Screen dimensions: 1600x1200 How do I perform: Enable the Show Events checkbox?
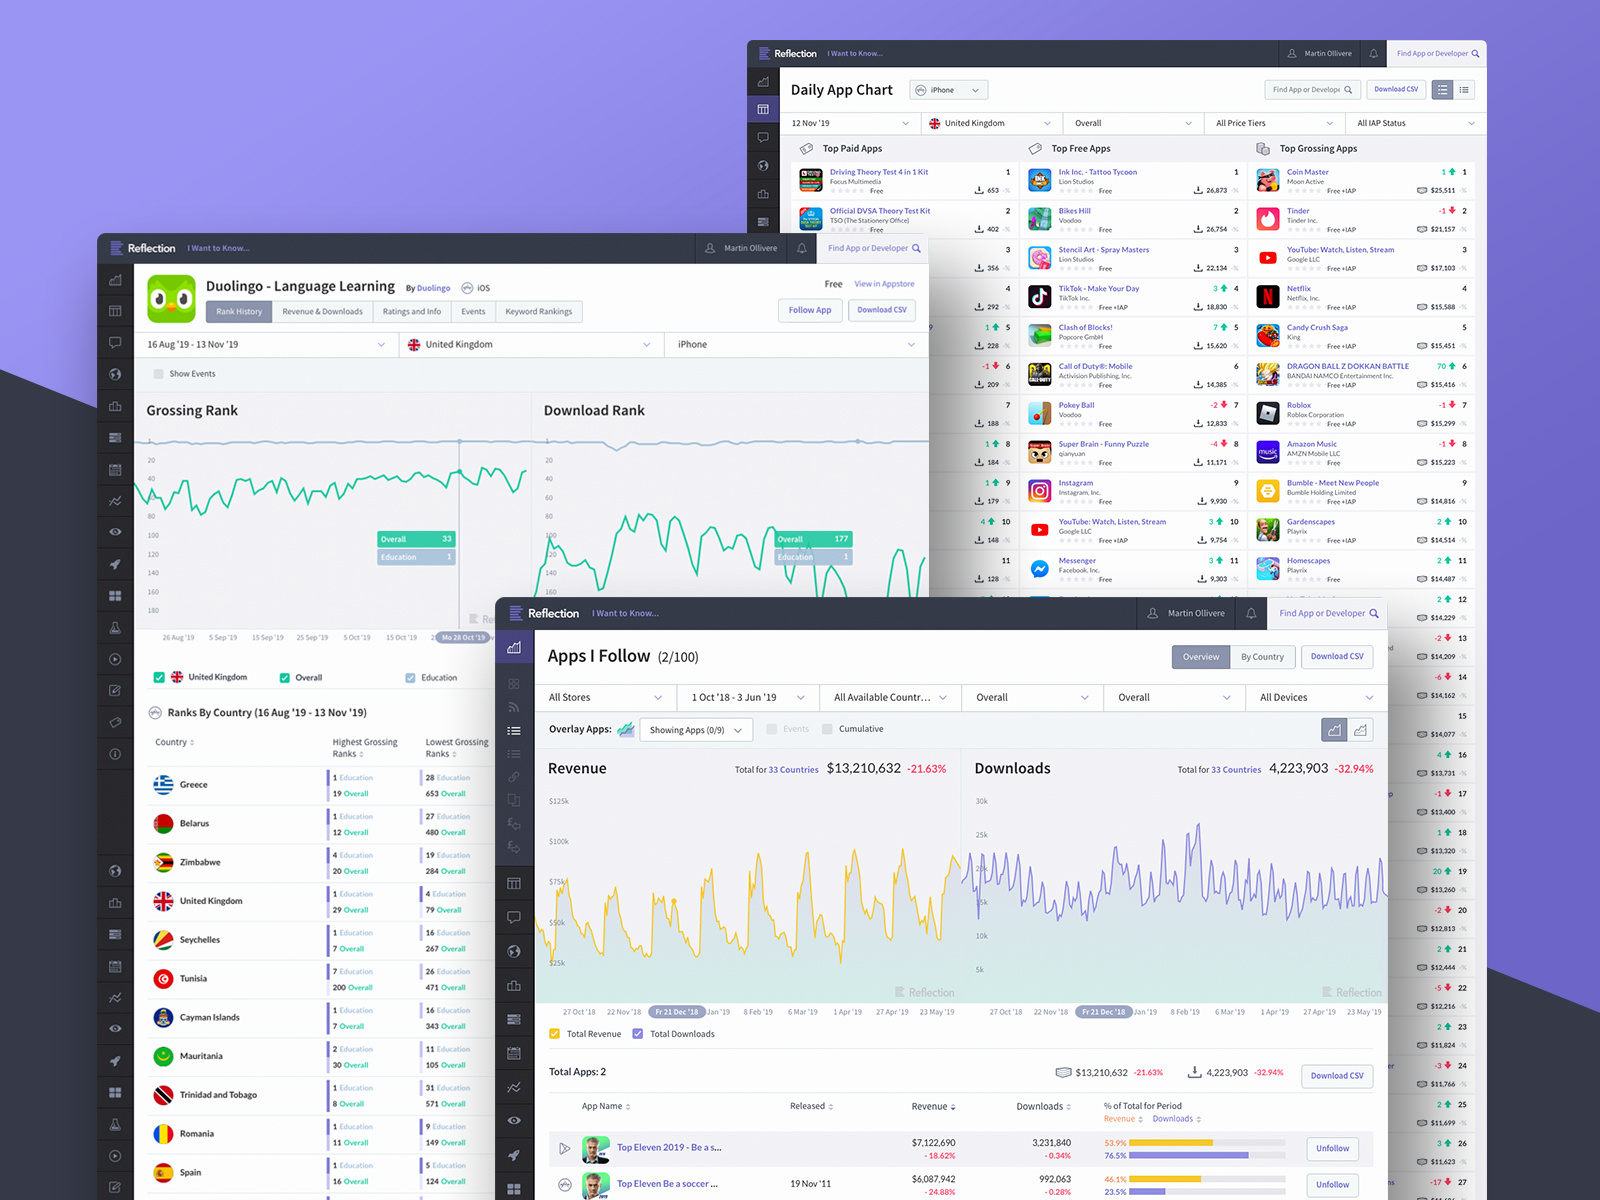[x=158, y=373]
